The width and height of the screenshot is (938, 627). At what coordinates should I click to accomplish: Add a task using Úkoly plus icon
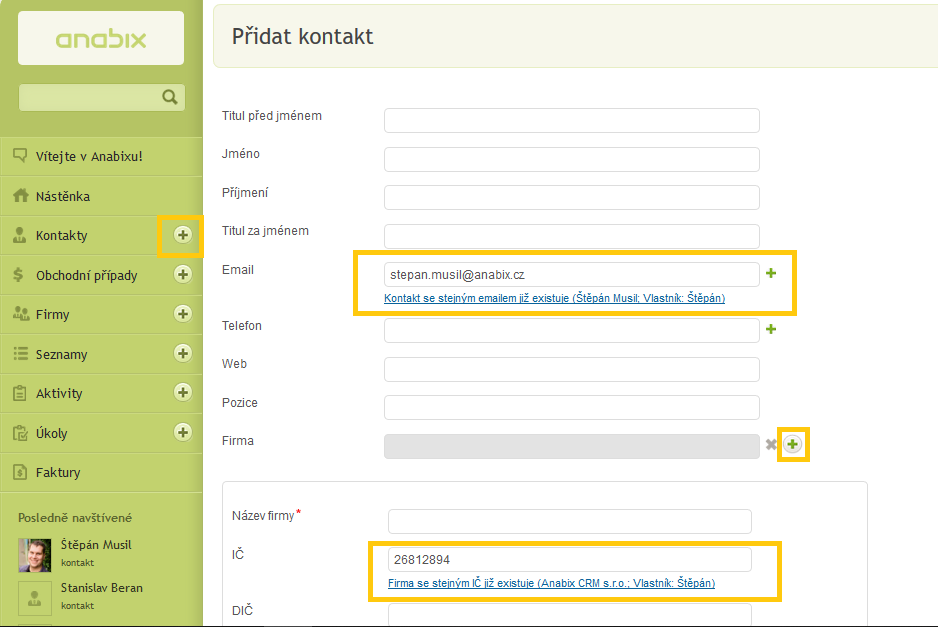[x=182, y=432]
